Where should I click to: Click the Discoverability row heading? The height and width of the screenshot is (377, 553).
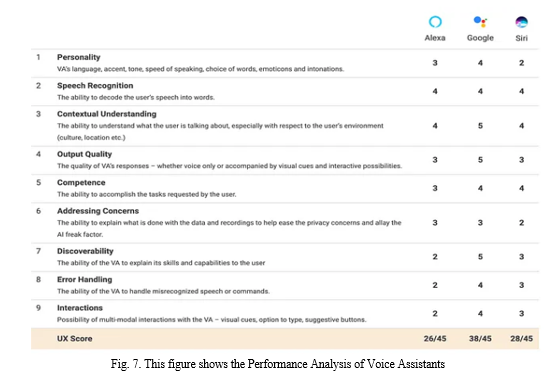point(85,251)
